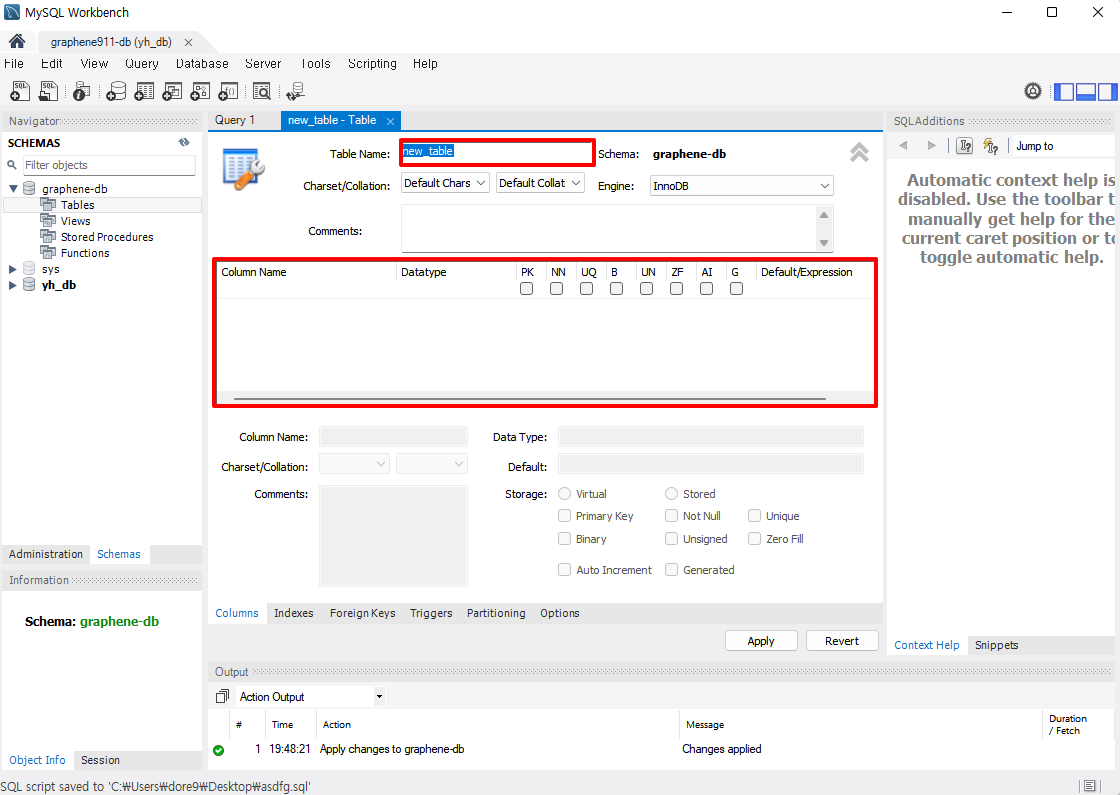Open the Scripting menu
Screen dimensions: 1120x795
point(372,64)
